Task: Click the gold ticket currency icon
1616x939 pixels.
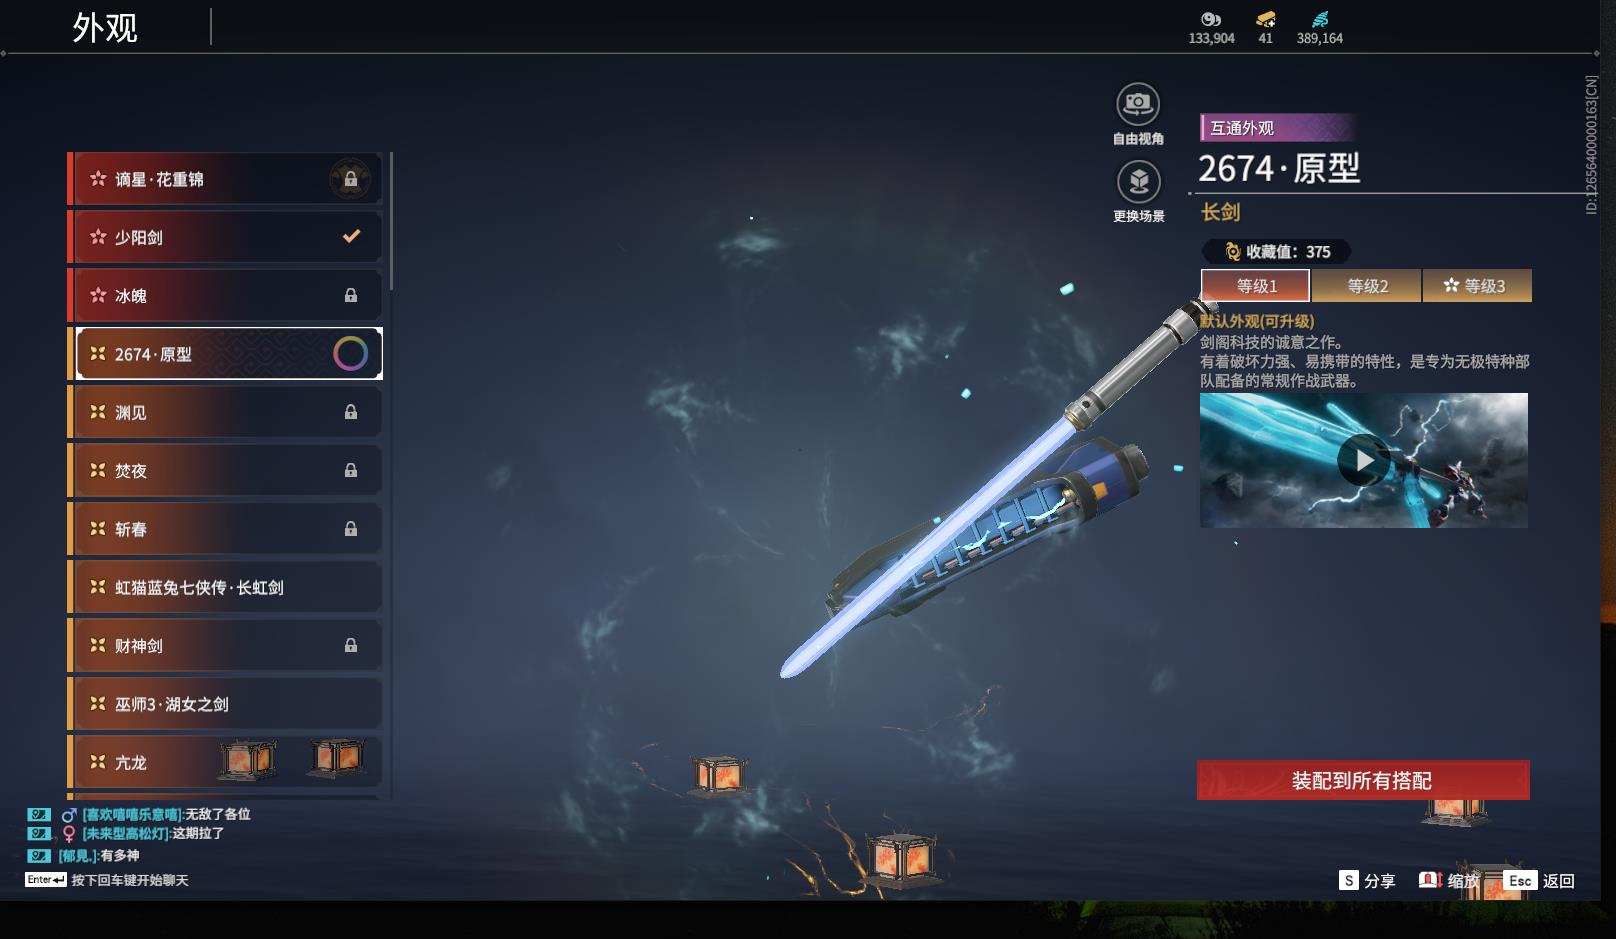Action: pos(1266,19)
